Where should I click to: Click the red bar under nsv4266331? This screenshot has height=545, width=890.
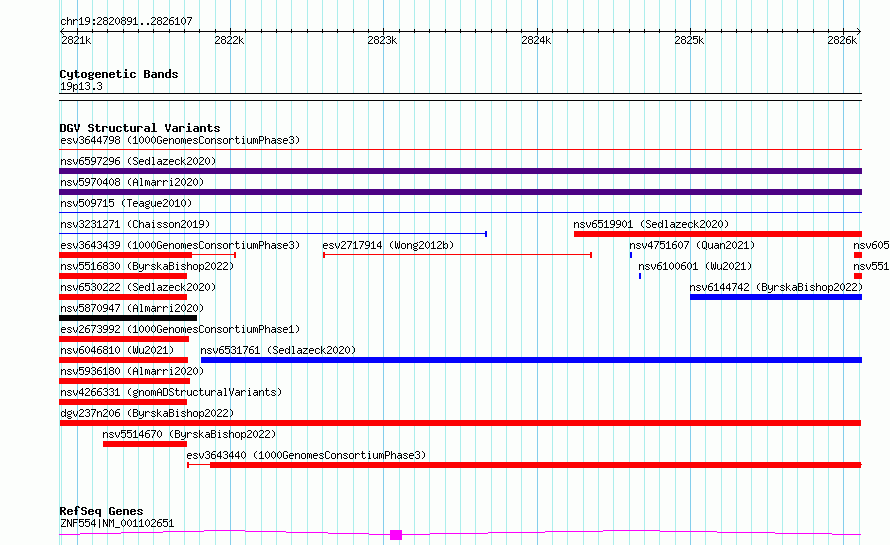coord(123,402)
